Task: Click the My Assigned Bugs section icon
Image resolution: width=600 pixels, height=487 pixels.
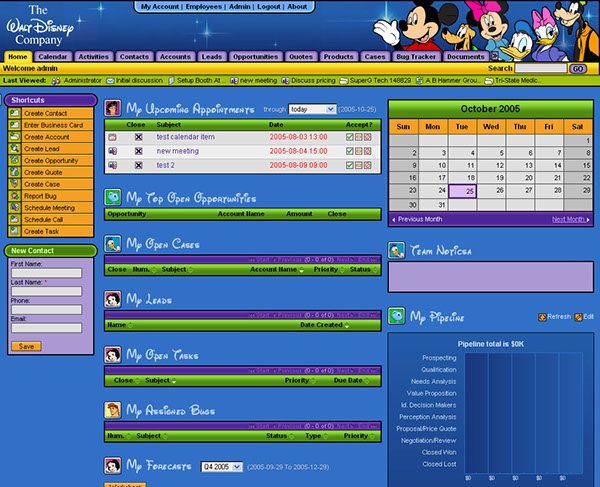Action: [113, 410]
